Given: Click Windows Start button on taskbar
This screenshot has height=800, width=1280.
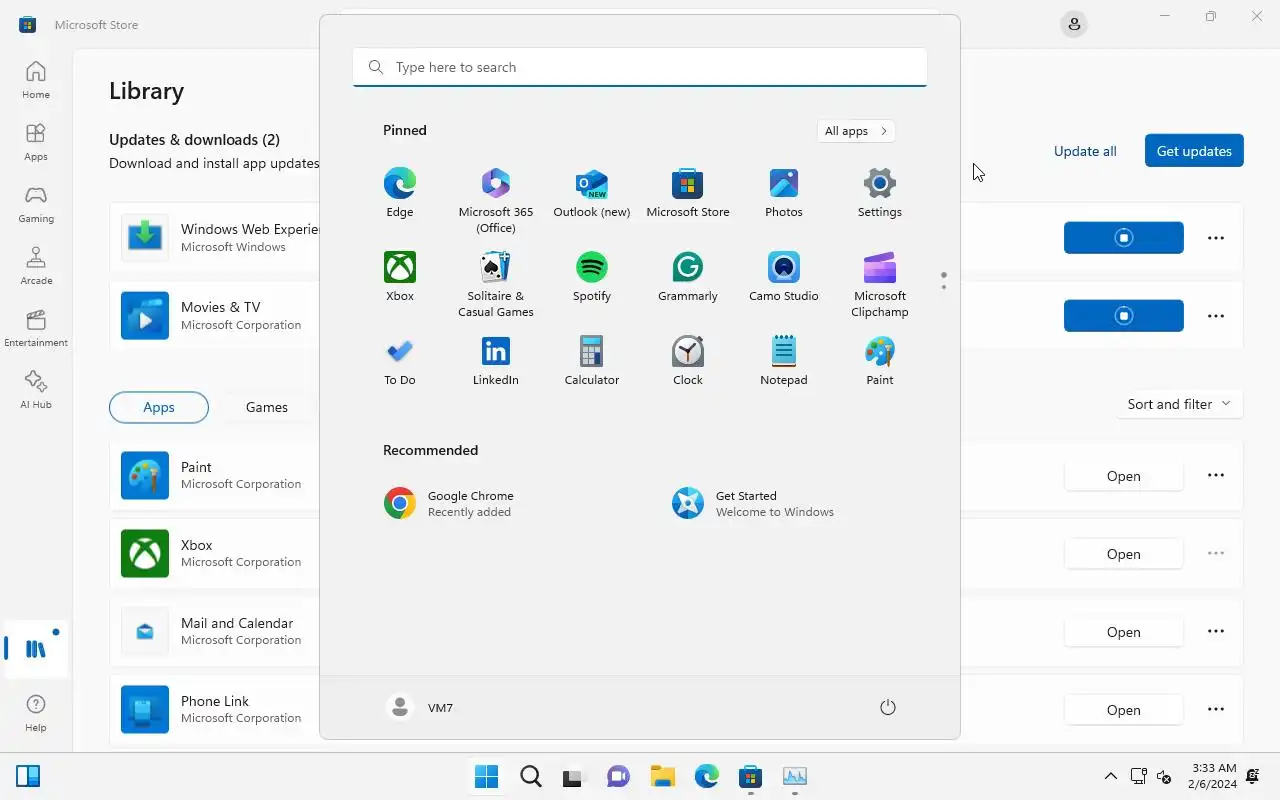Looking at the screenshot, I should 487,776.
